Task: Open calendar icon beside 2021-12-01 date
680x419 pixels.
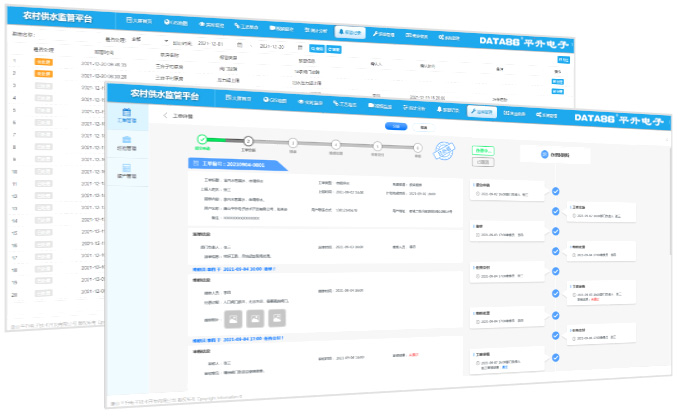Action: coord(239,45)
